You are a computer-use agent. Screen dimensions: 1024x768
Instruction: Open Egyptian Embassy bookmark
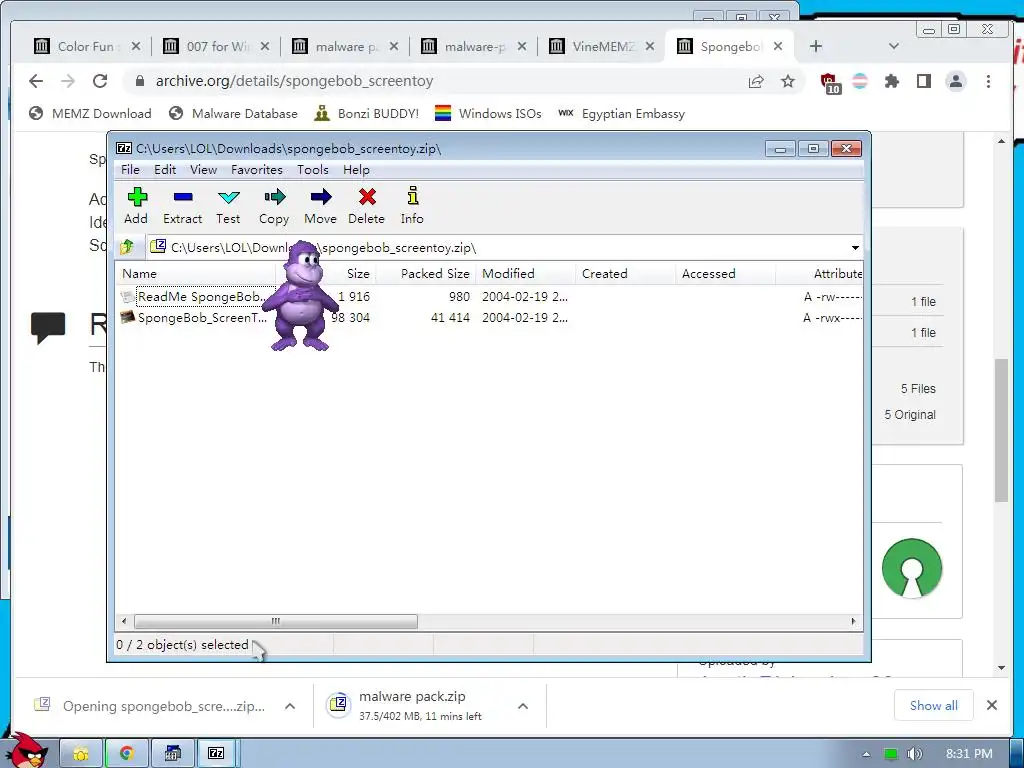click(x=622, y=114)
